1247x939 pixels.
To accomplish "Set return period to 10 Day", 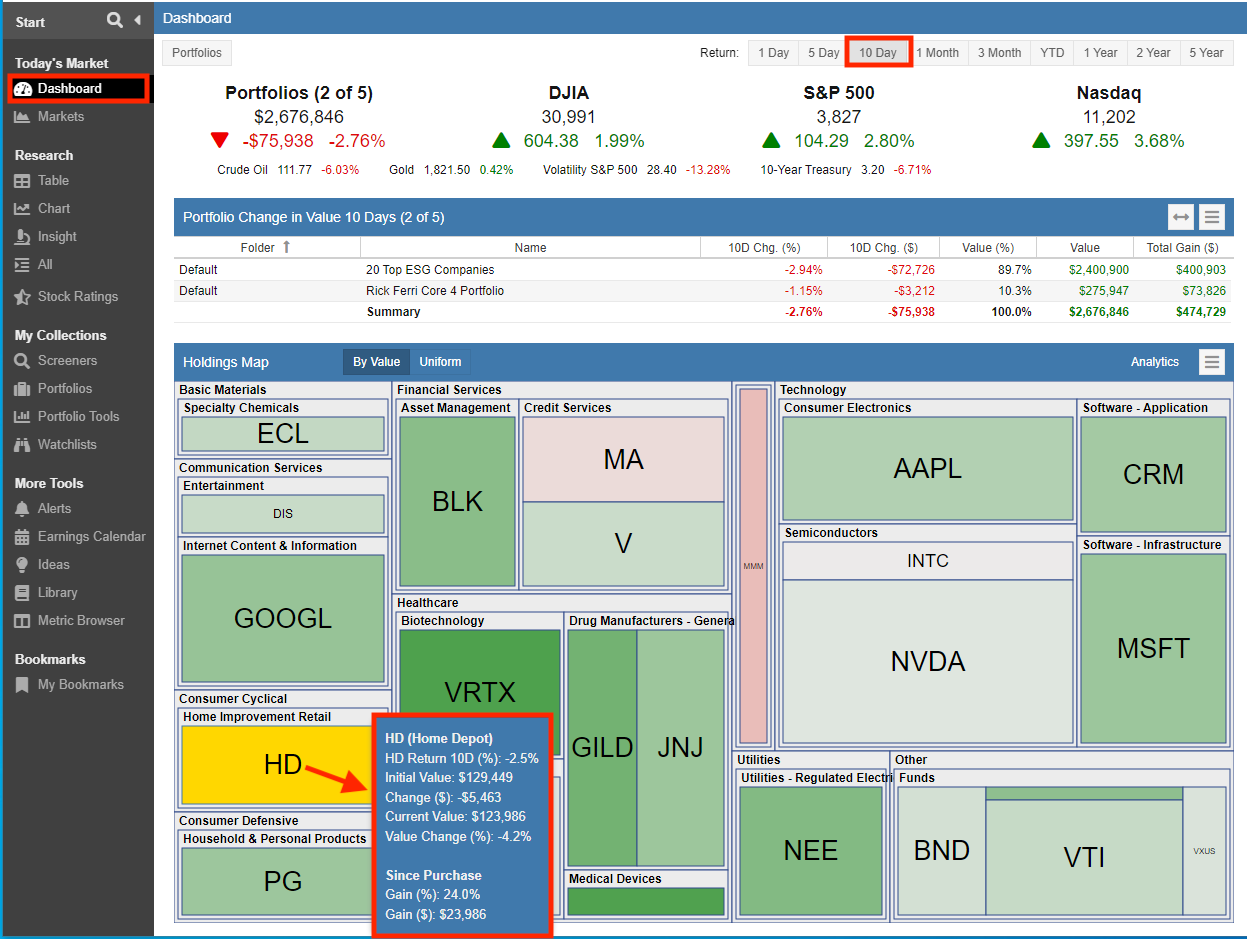I will pos(878,53).
